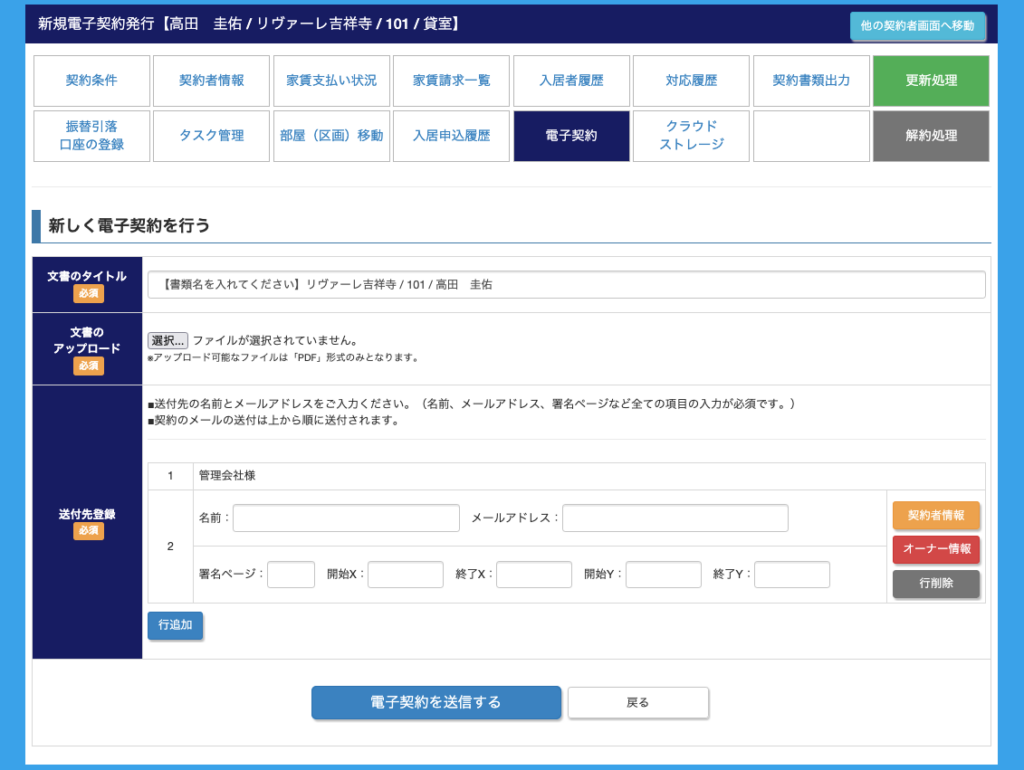Click the 文書のタイトル text field
Image resolution: width=1024 pixels, height=770 pixels.
566,285
